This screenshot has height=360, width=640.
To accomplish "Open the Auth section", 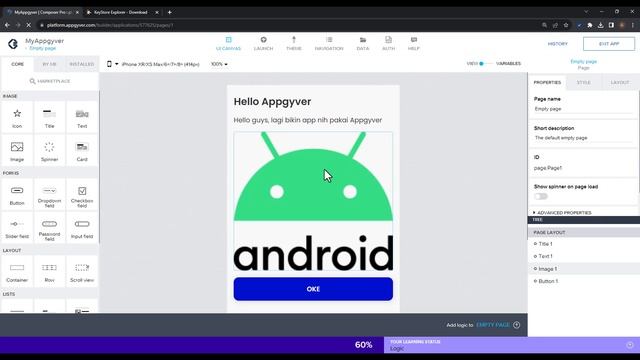I will (x=388, y=44).
